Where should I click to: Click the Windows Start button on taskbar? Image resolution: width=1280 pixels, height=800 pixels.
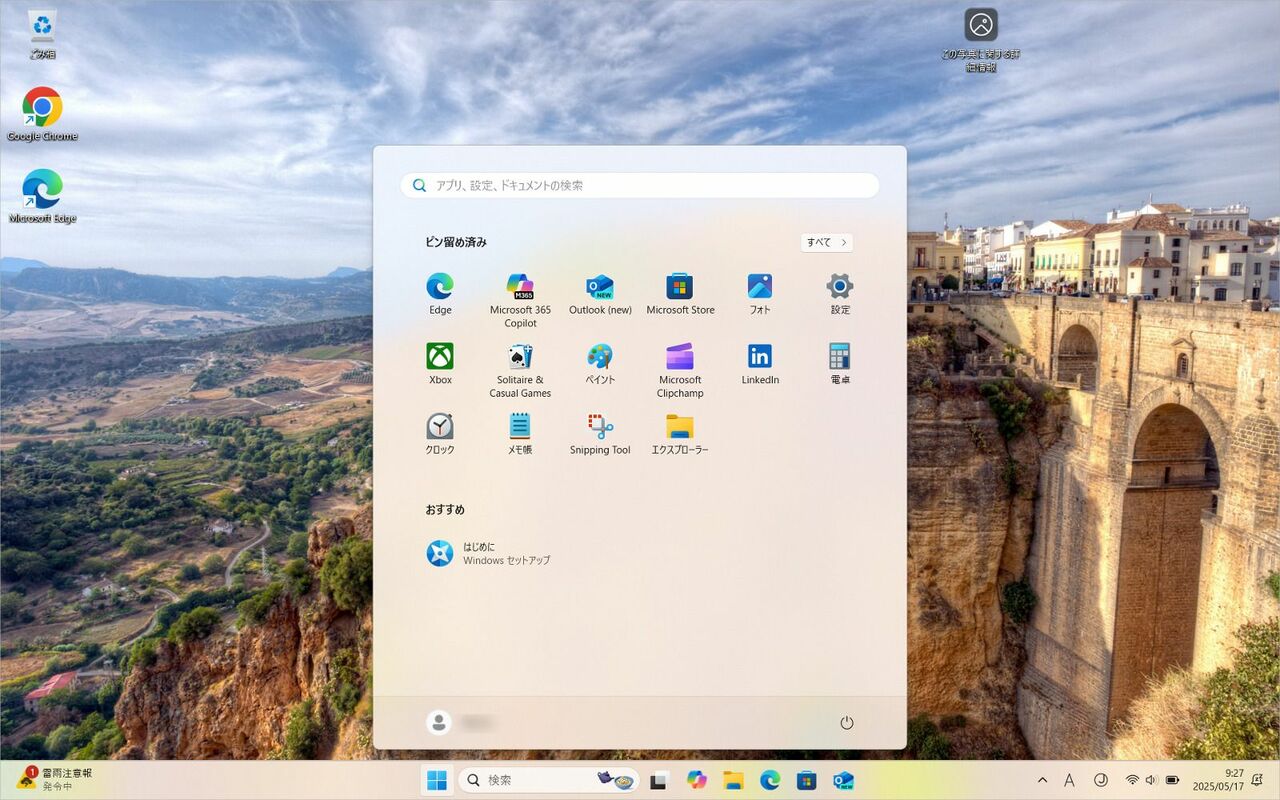click(x=437, y=780)
